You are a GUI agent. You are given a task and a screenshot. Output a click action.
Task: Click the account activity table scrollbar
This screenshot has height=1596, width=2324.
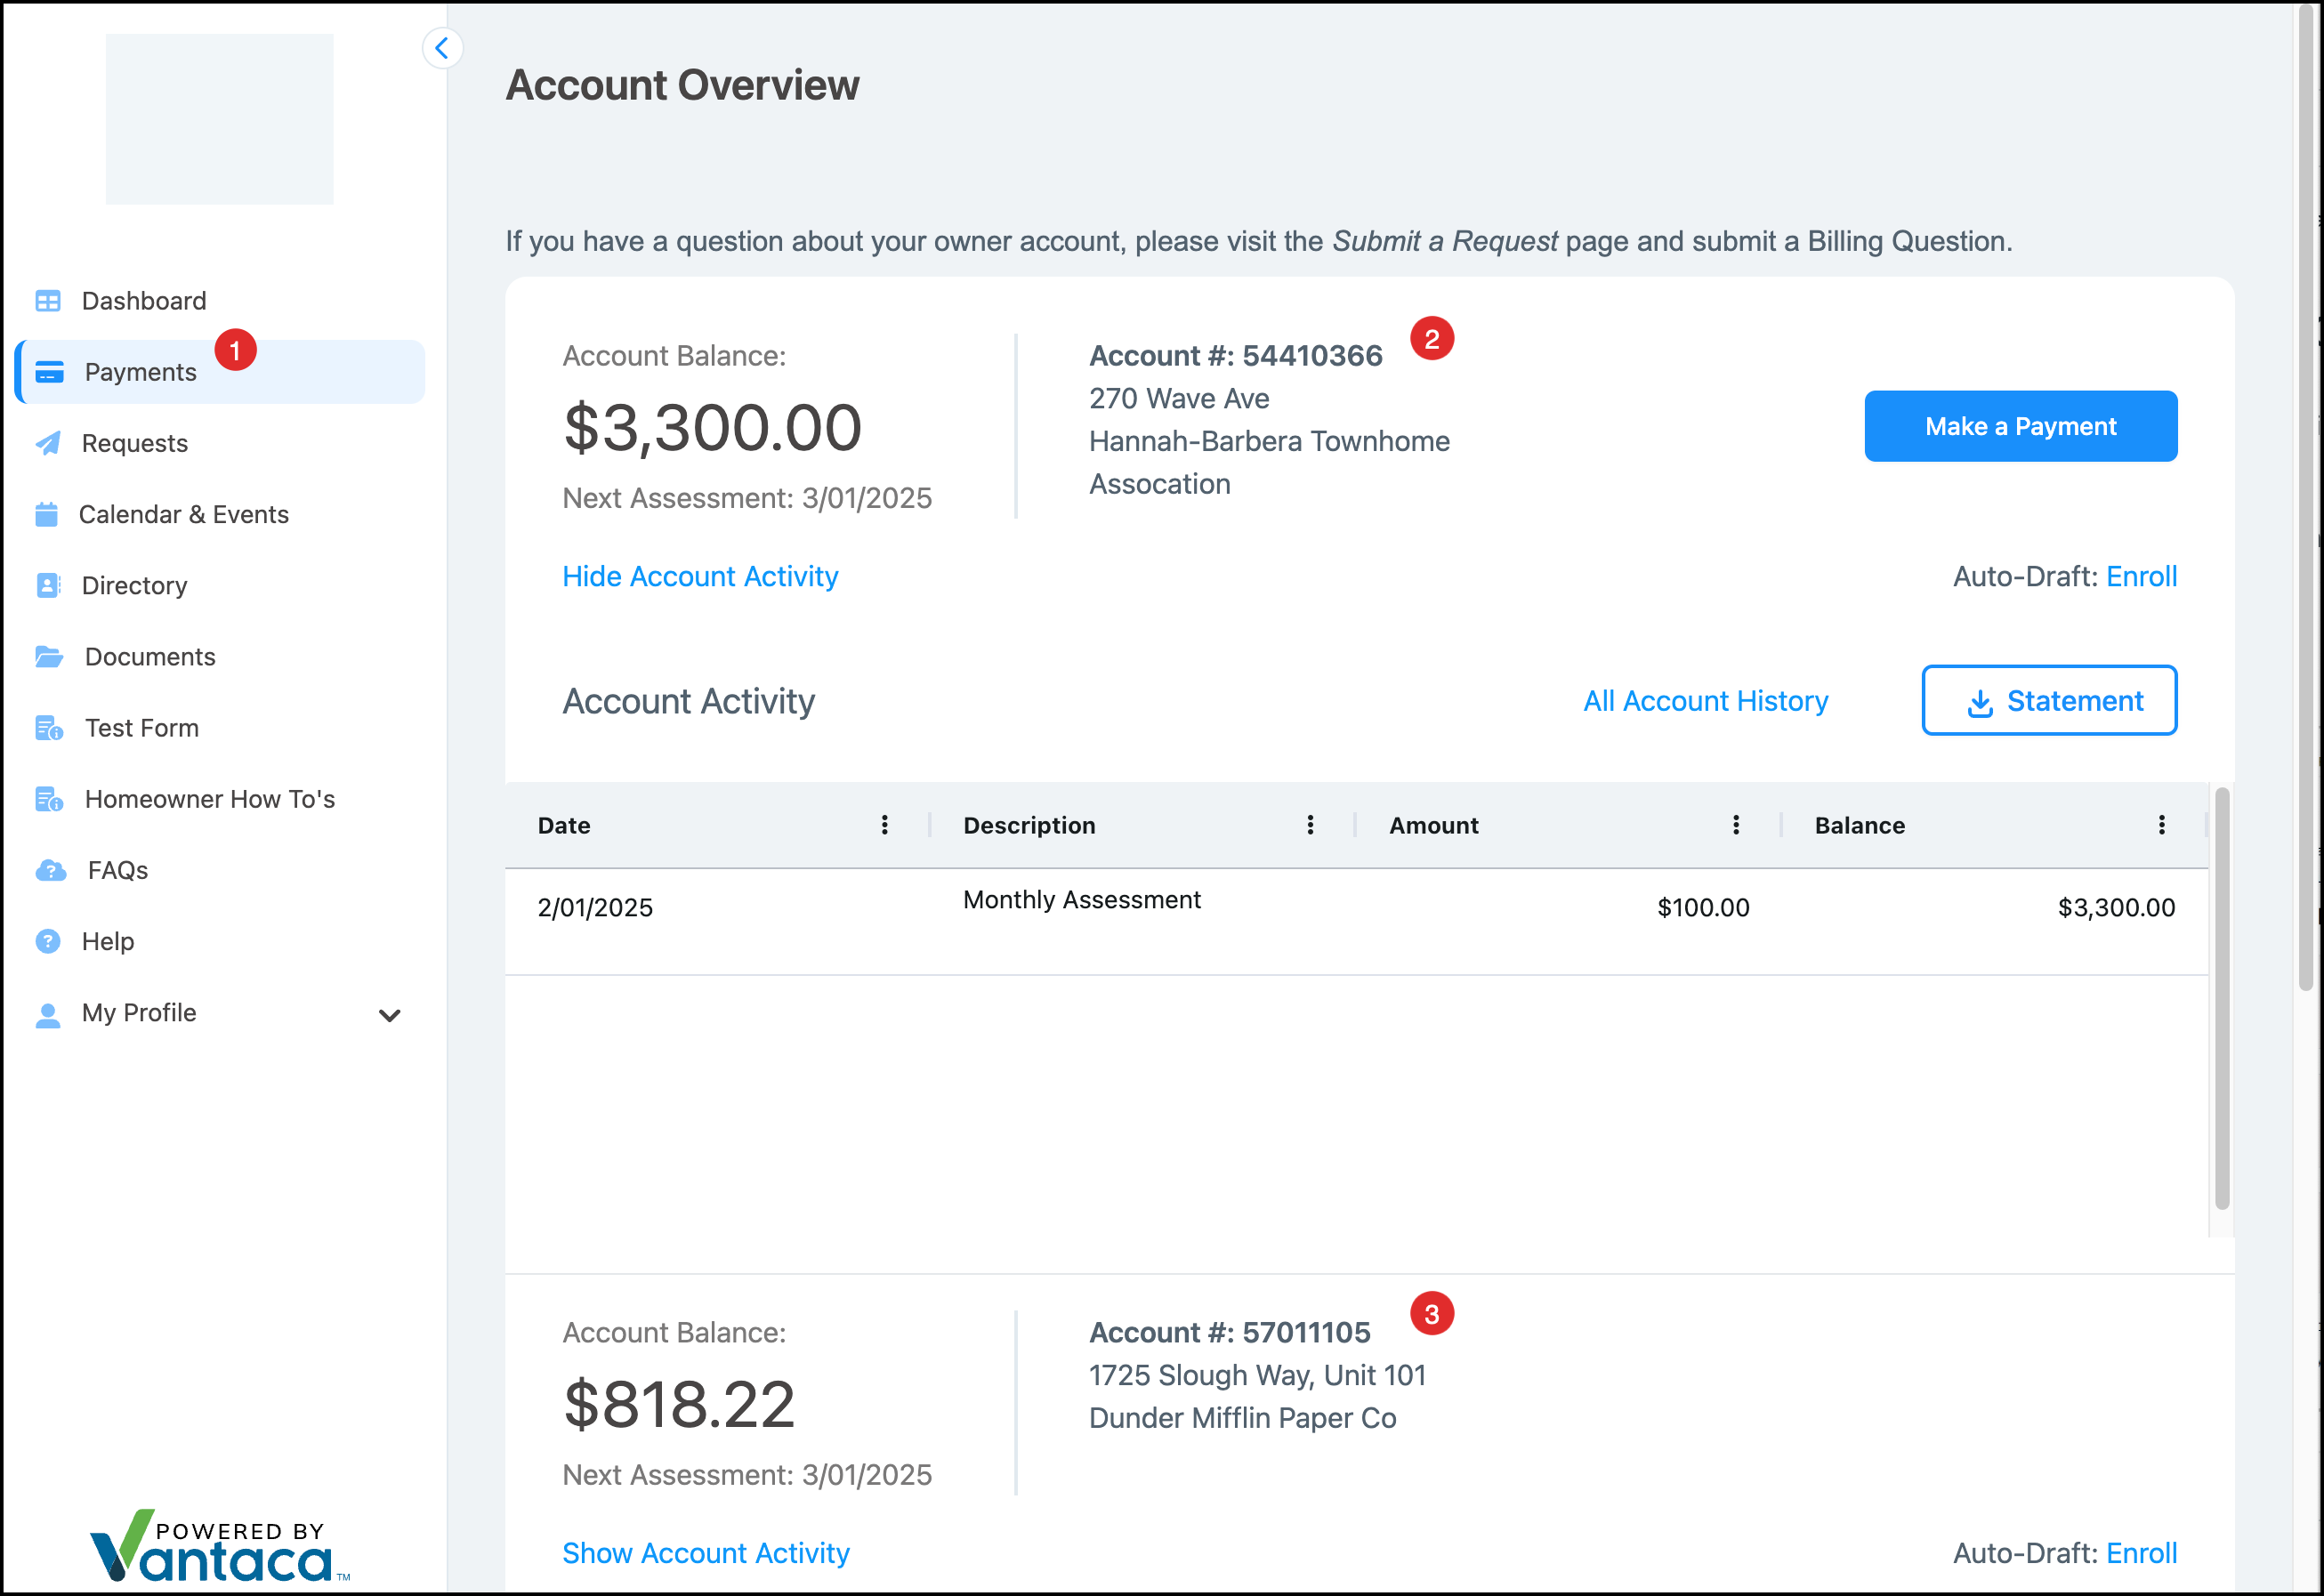[x=2221, y=1000]
